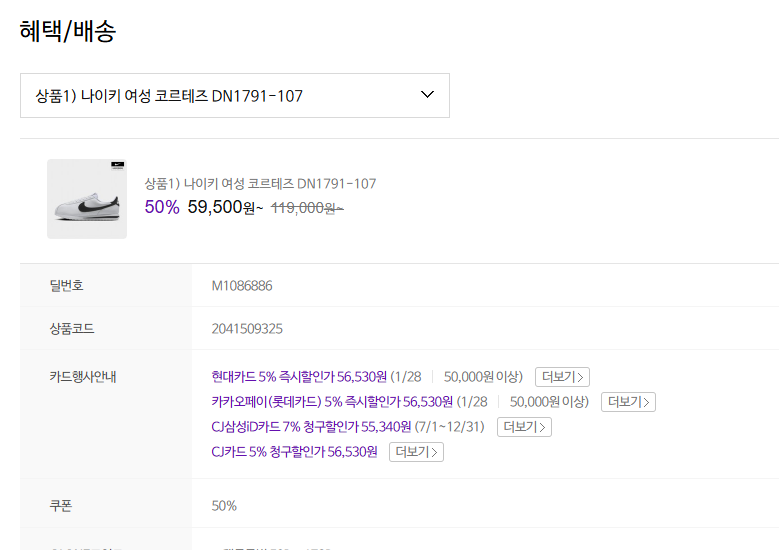779x550 pixels.
Task: Click the Nike logo badge on the product image
Action: point(115,167)
